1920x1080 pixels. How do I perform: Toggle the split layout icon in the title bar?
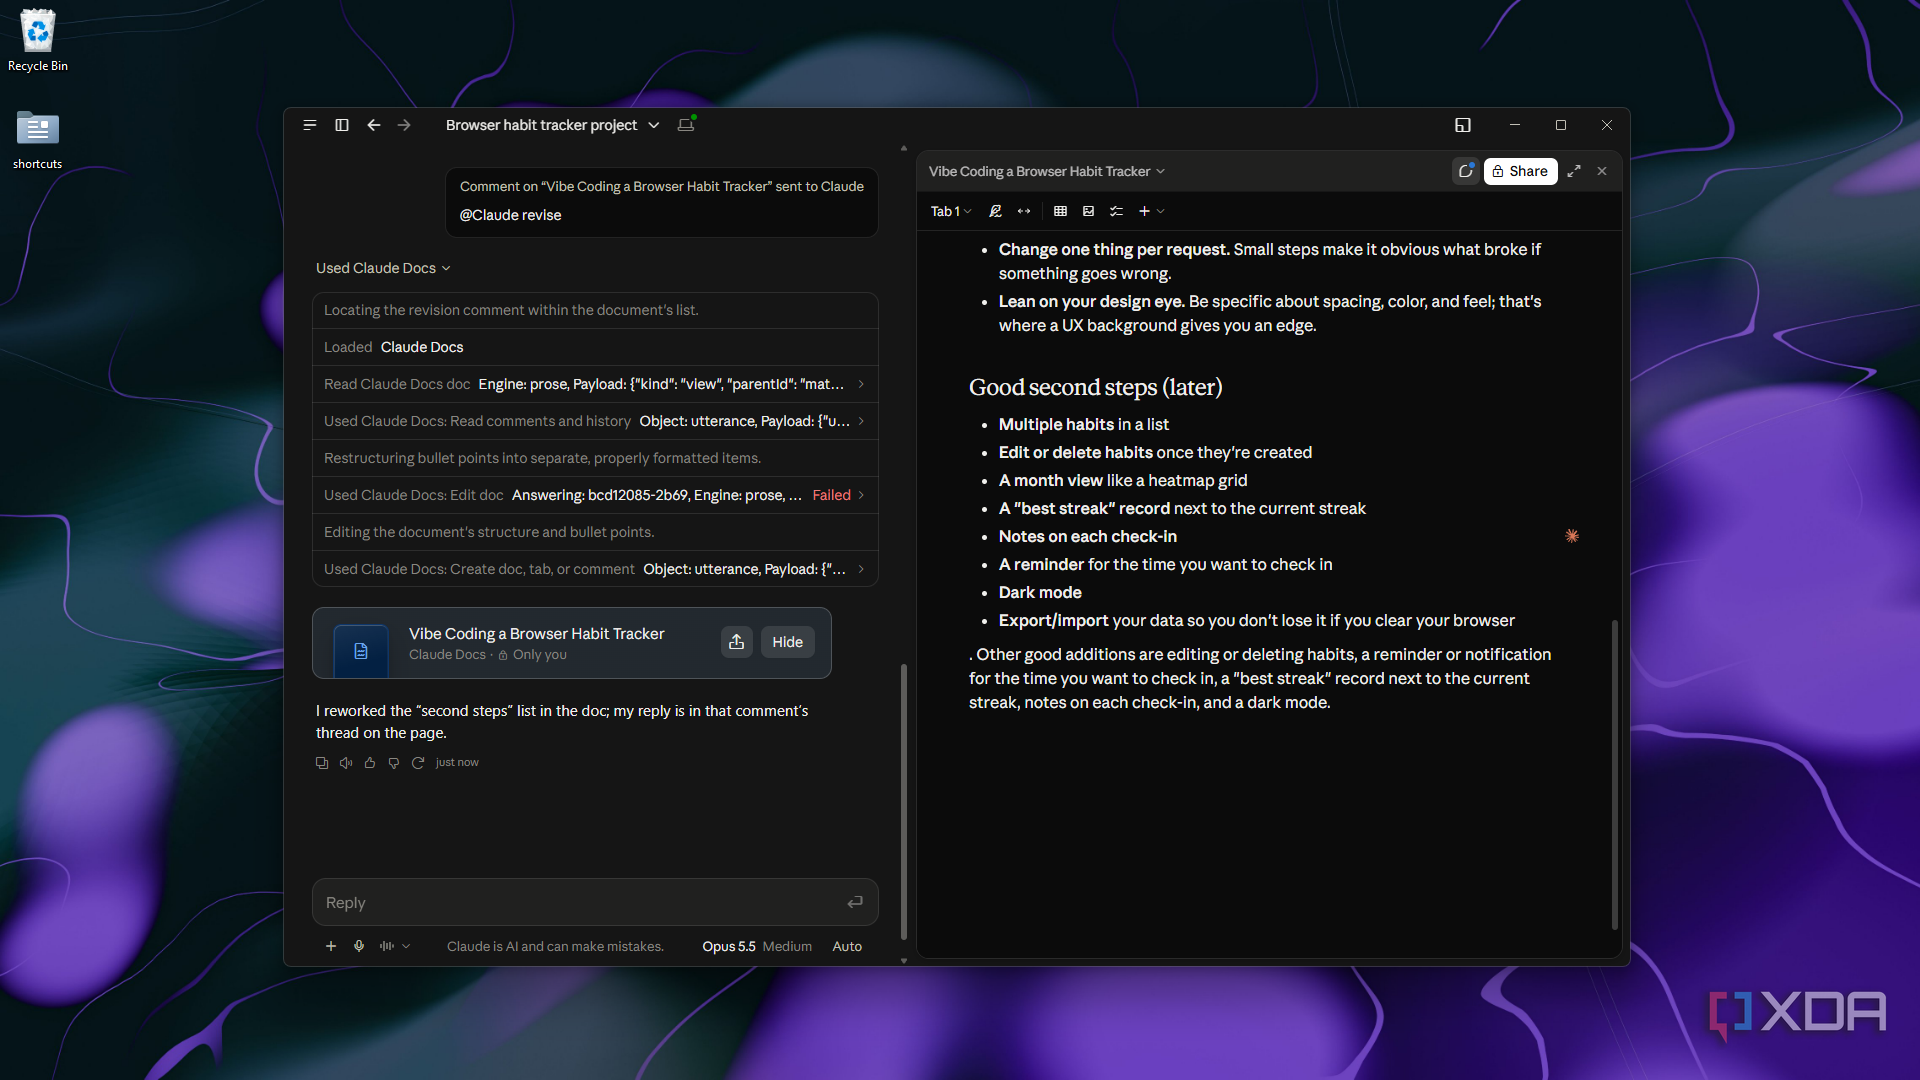coord(1463,125)
